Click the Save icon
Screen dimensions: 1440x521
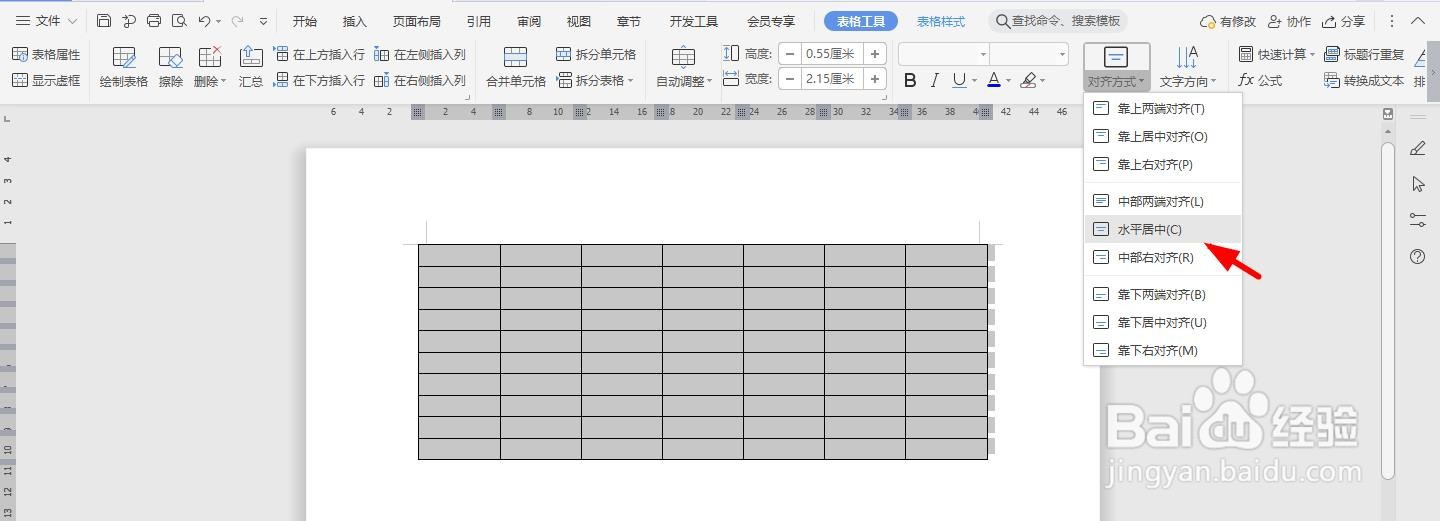[104, 21]
